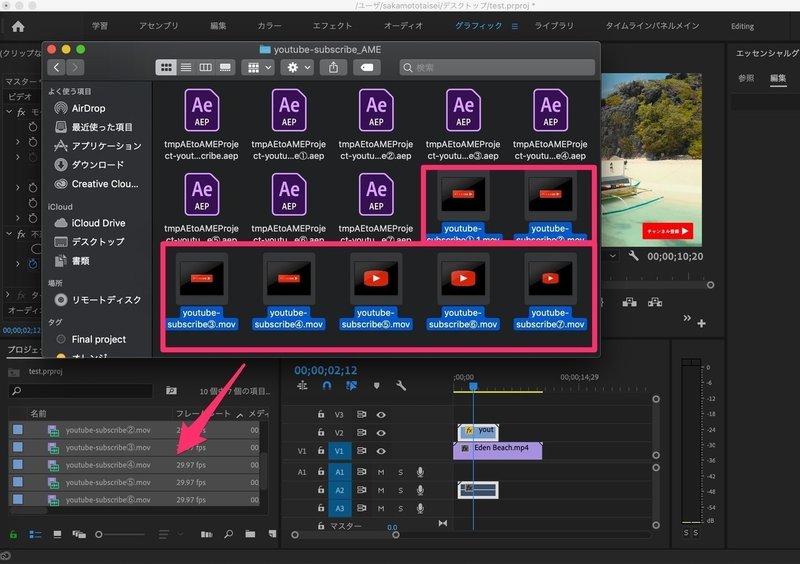800x564 pixels.
Task: Select Finder column view button
Action: tap(205, 67)
